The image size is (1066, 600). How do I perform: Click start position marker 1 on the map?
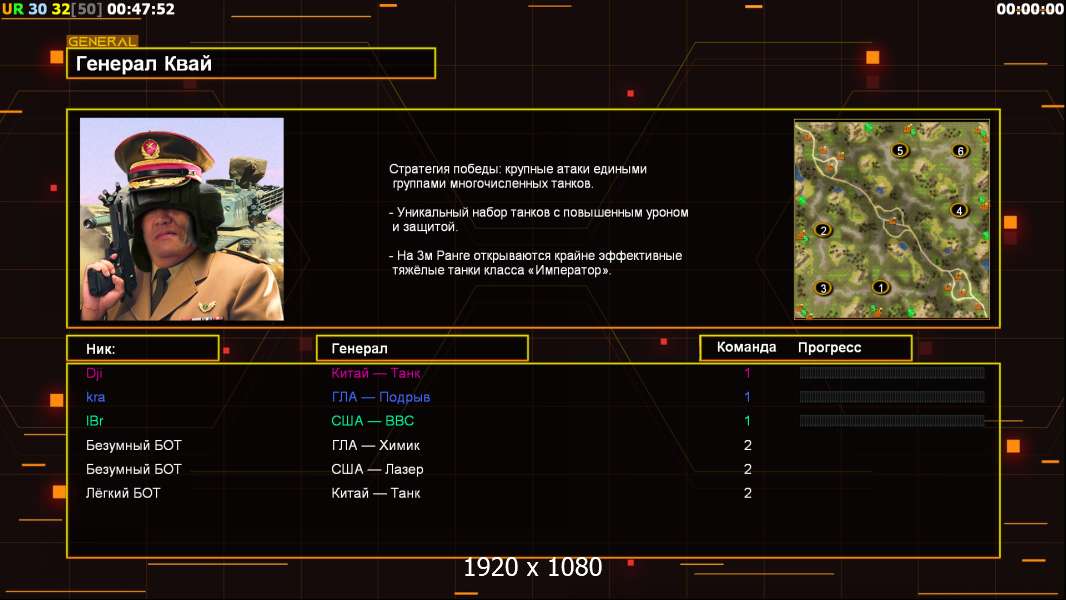click(880, 287)
